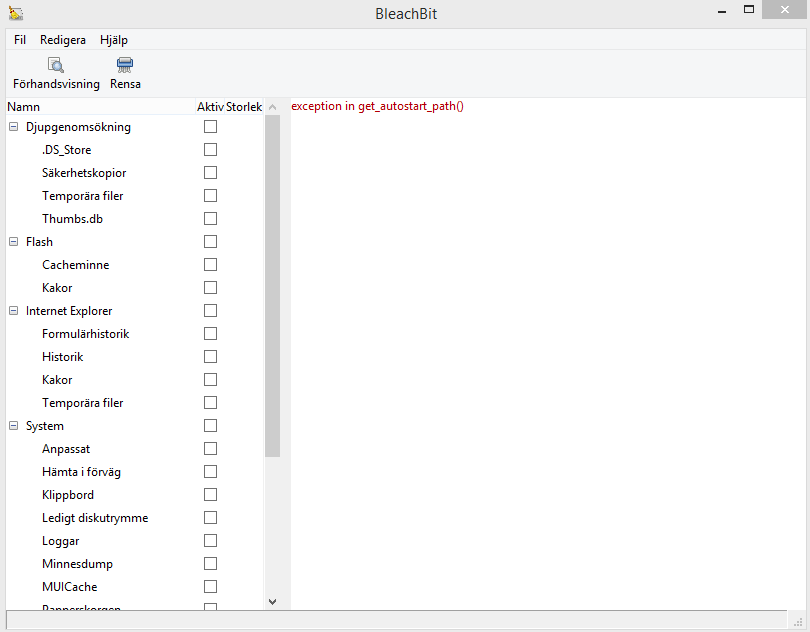Click the tree list vertical scrollbar thumb
This screenshot has height=632, width=810.
(273, 286)
